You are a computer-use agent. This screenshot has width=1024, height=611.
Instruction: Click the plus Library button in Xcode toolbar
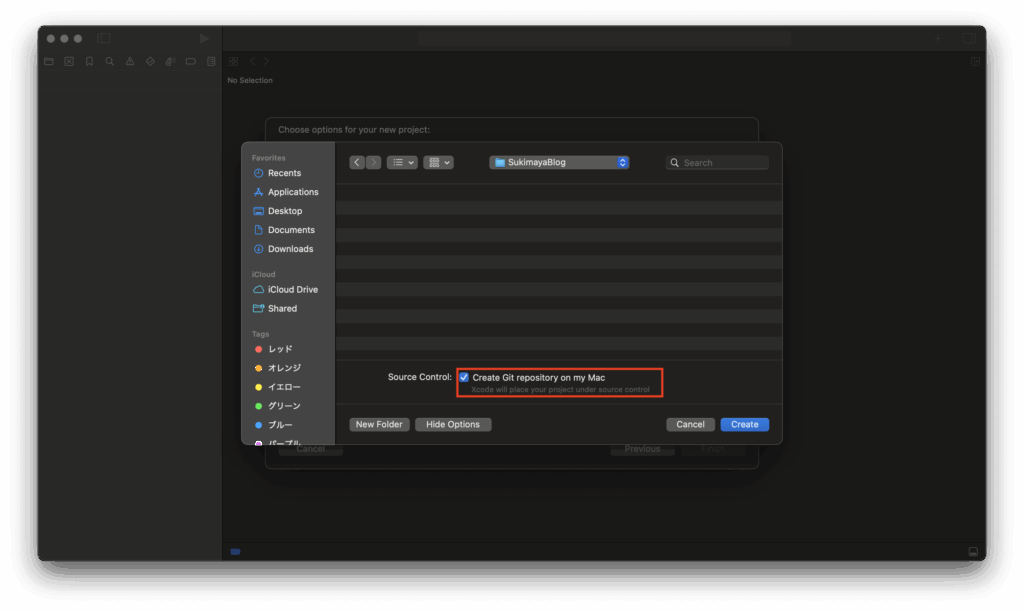click(938, 39)
